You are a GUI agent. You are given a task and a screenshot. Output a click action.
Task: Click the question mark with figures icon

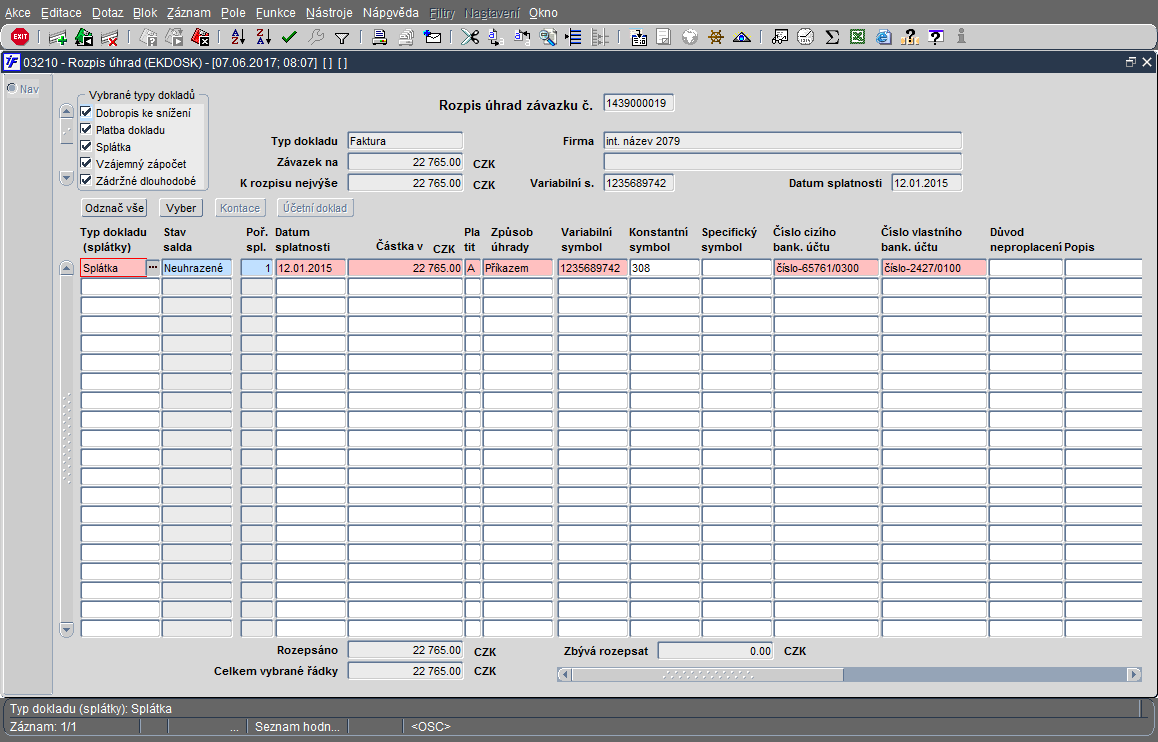(x=910, y=37)
